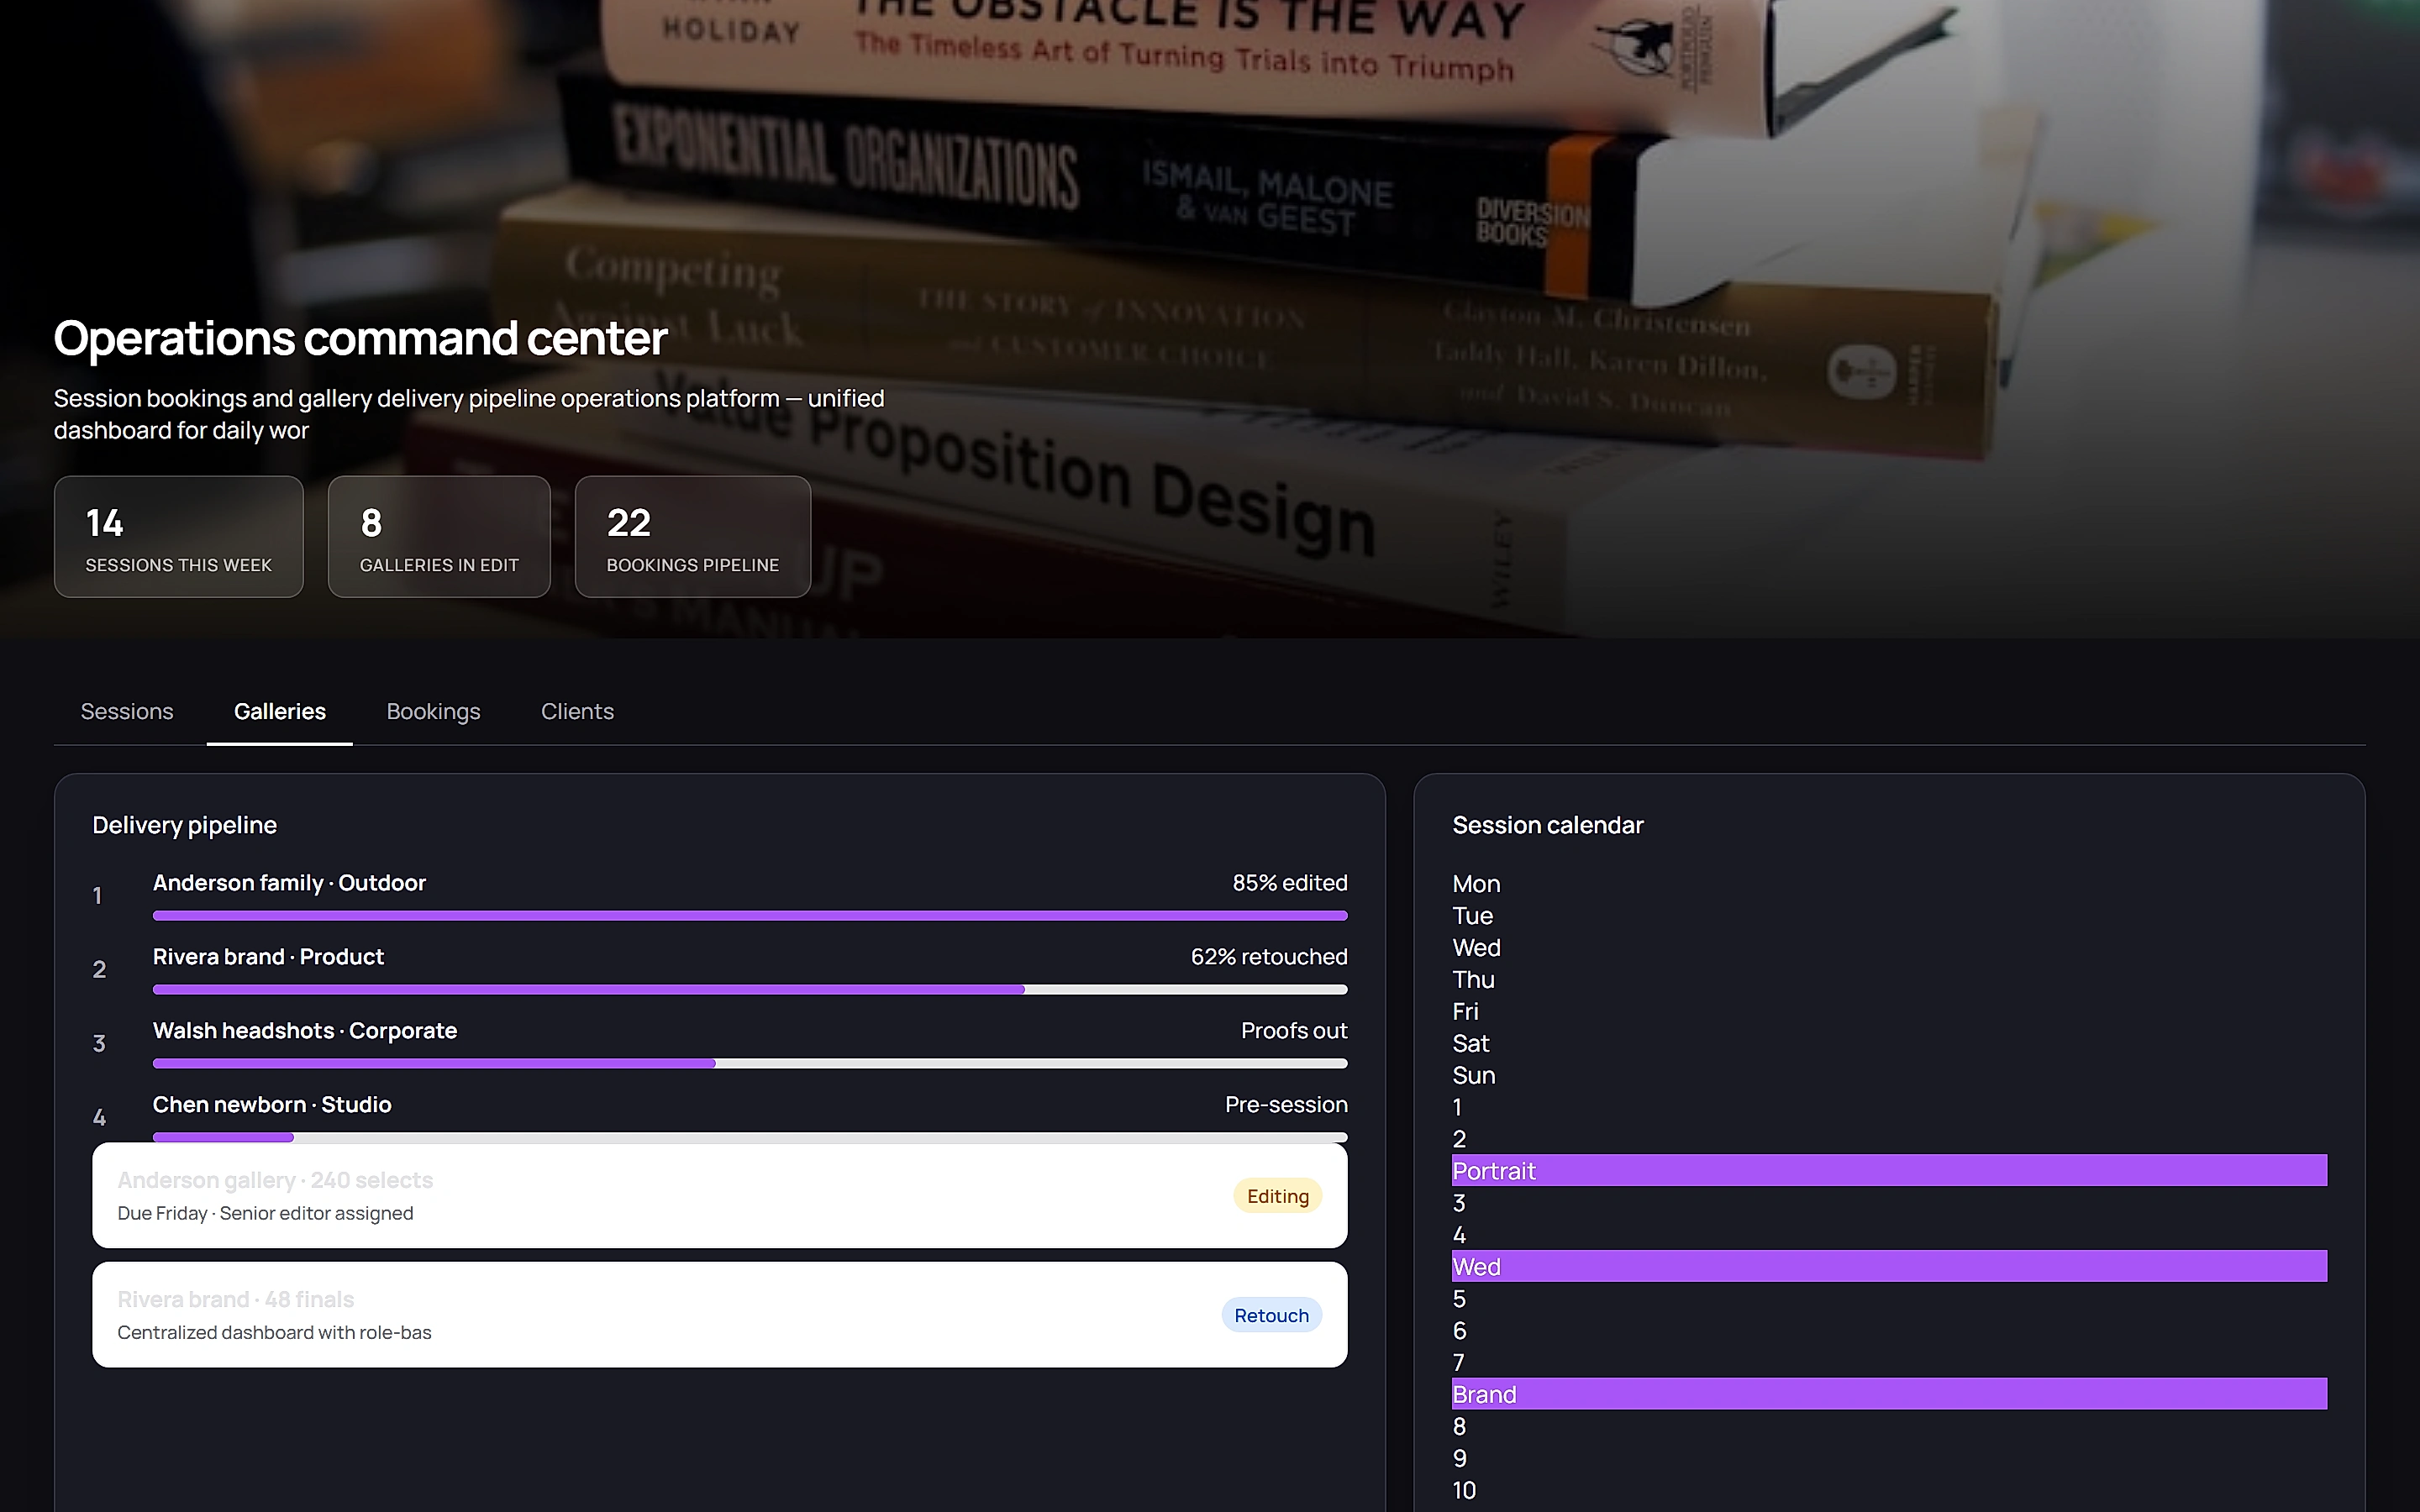Image resolution: width=2420 pixels, height=1512 pixels.
Task: Click 'Chen newborn · Studio' title
Action: (x=272, y=1105)
